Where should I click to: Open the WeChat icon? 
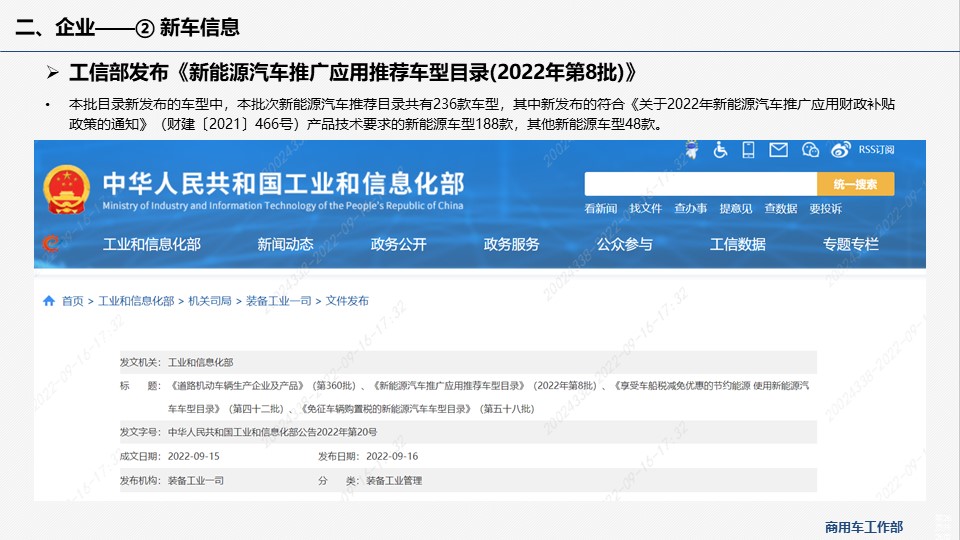coord(810,149)
